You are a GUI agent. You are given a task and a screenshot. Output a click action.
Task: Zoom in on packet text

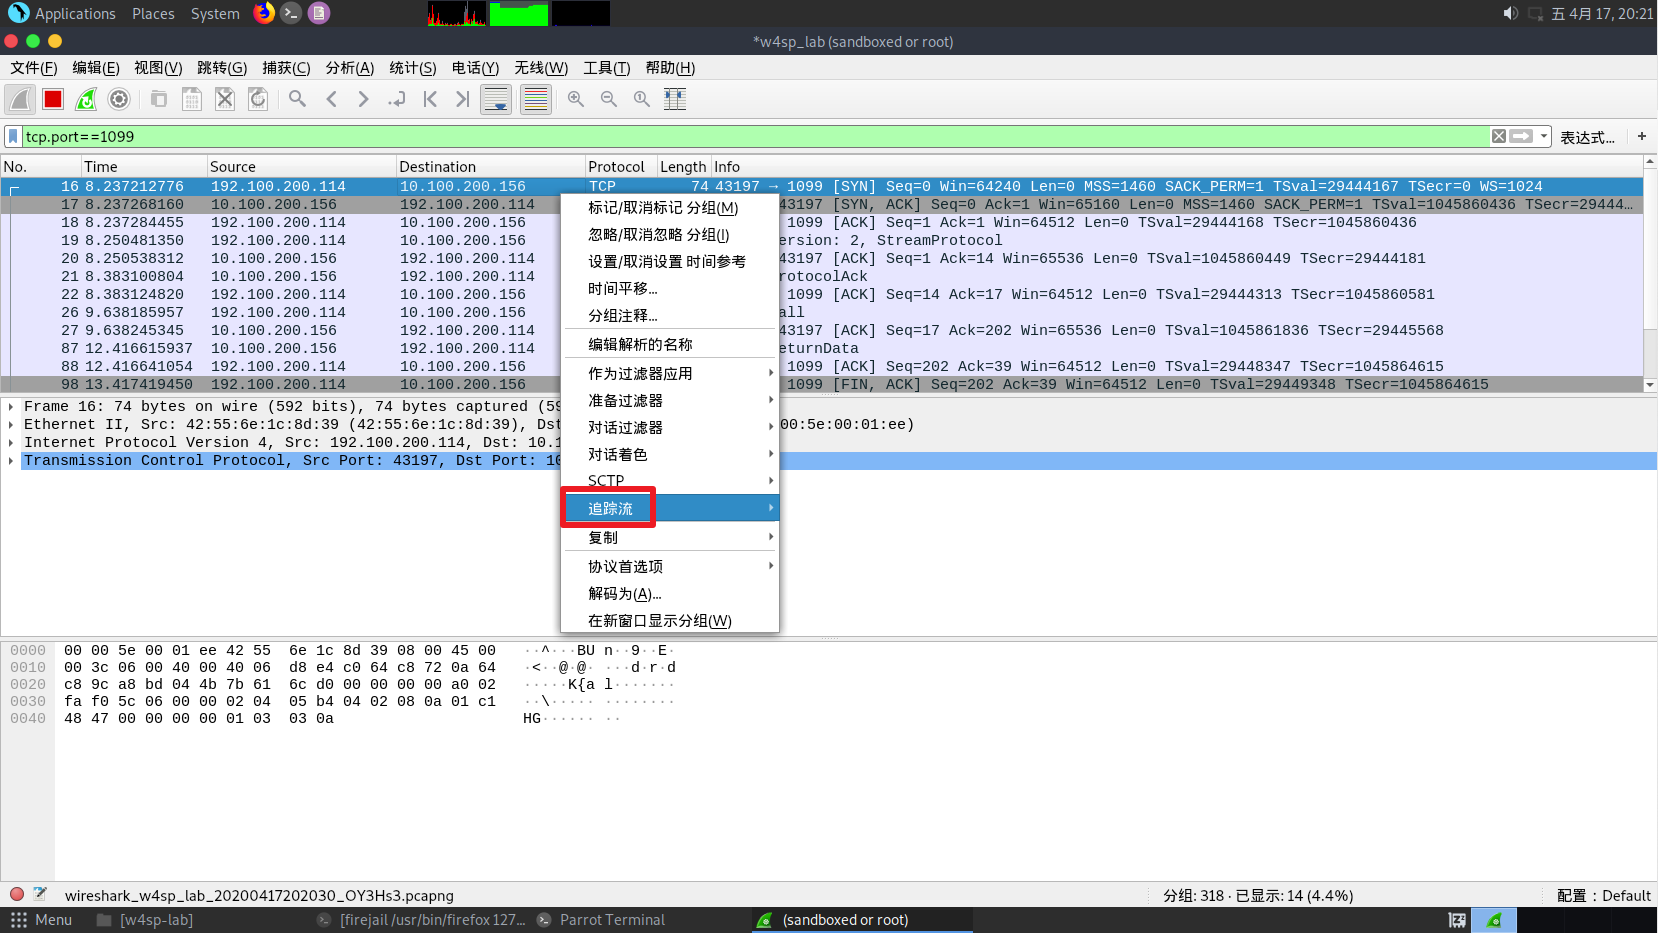[x=576, y=99]
